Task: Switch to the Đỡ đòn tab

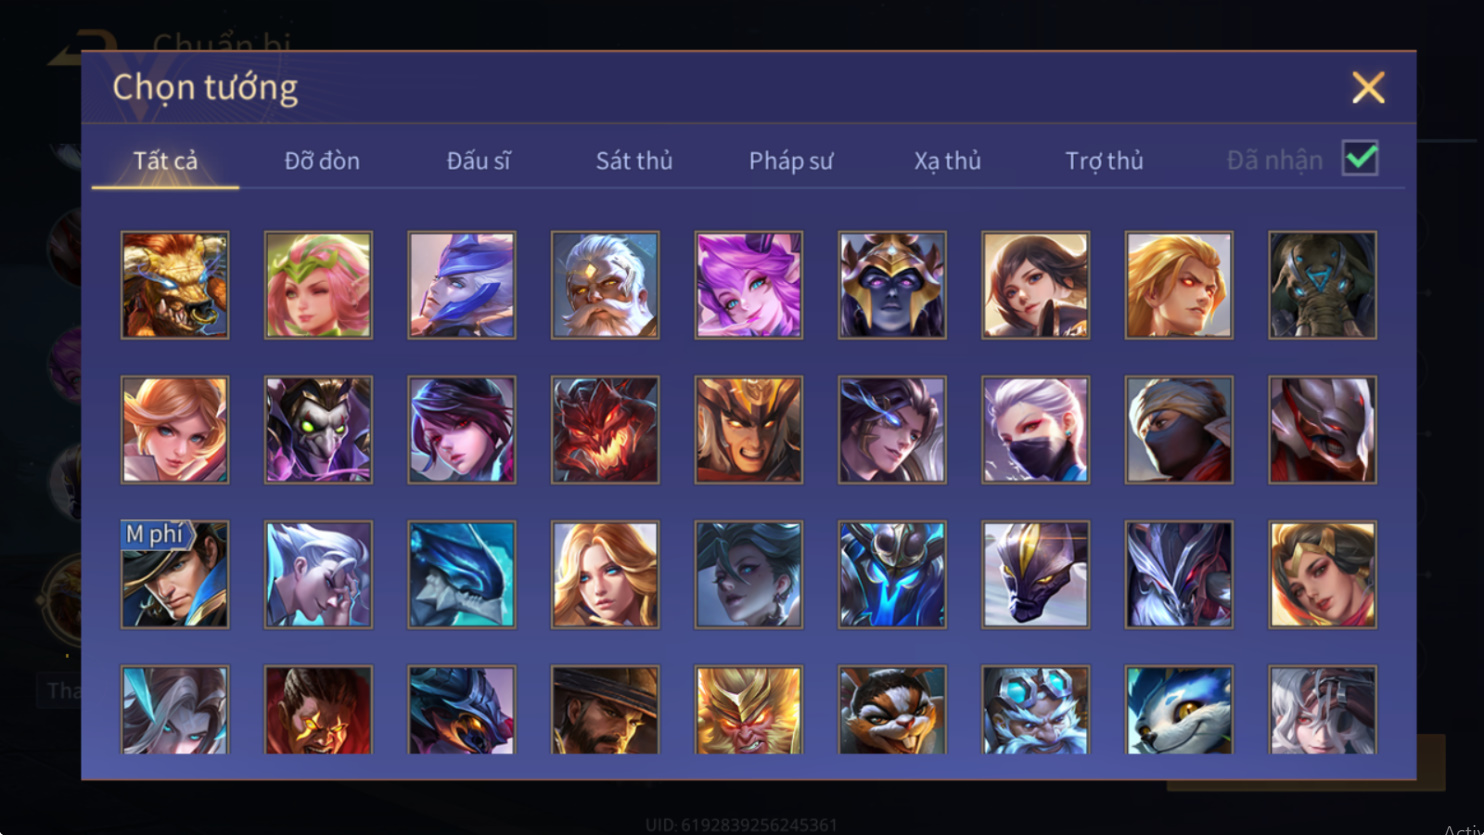Action: click(322, 160)
